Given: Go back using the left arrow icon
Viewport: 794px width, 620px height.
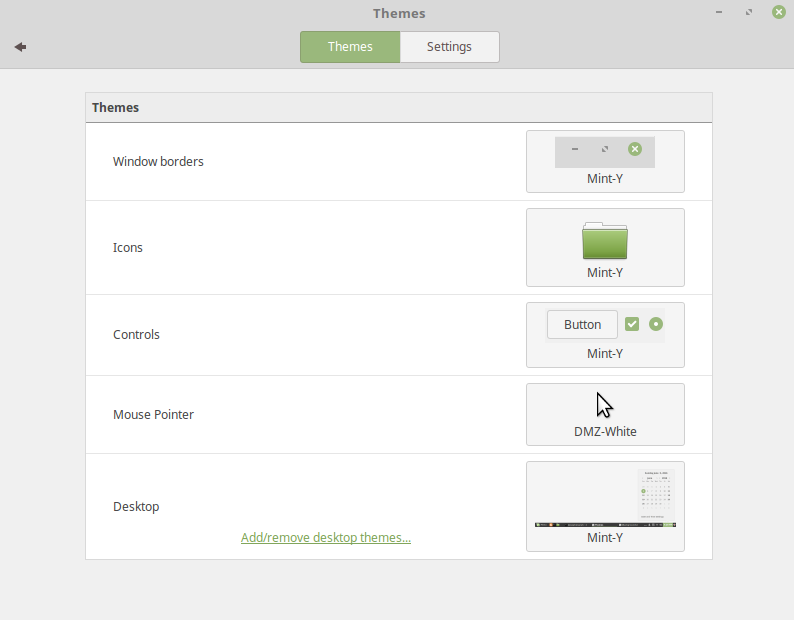Looking at the screenshot, I should pyautogui.click(x=20, y=47).
